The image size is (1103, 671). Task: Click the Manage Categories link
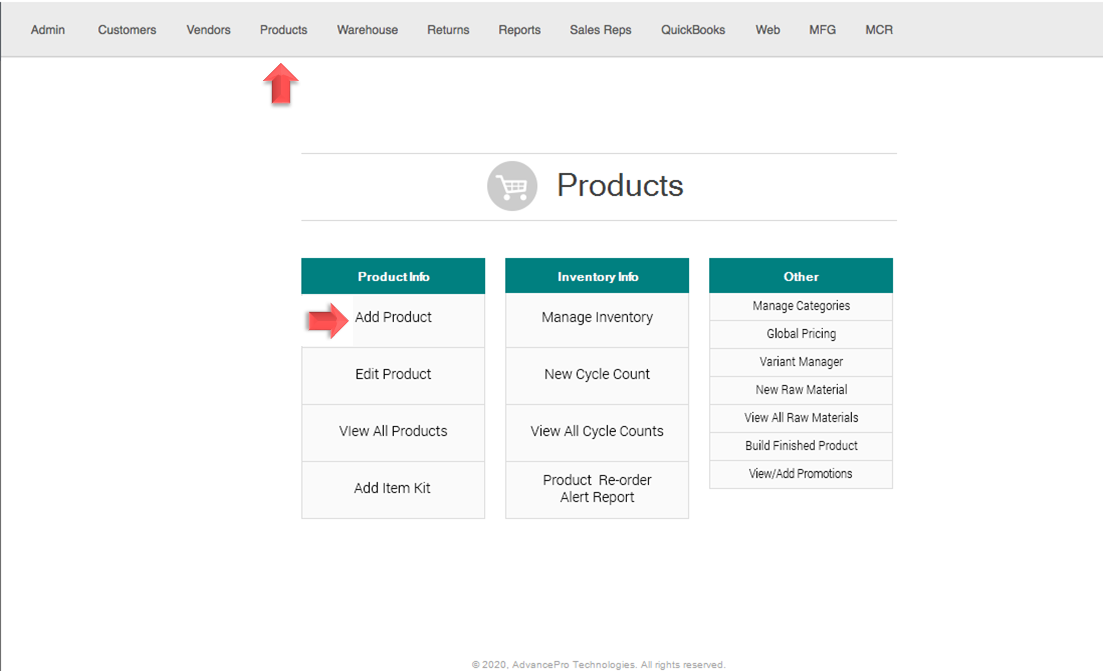801,306
